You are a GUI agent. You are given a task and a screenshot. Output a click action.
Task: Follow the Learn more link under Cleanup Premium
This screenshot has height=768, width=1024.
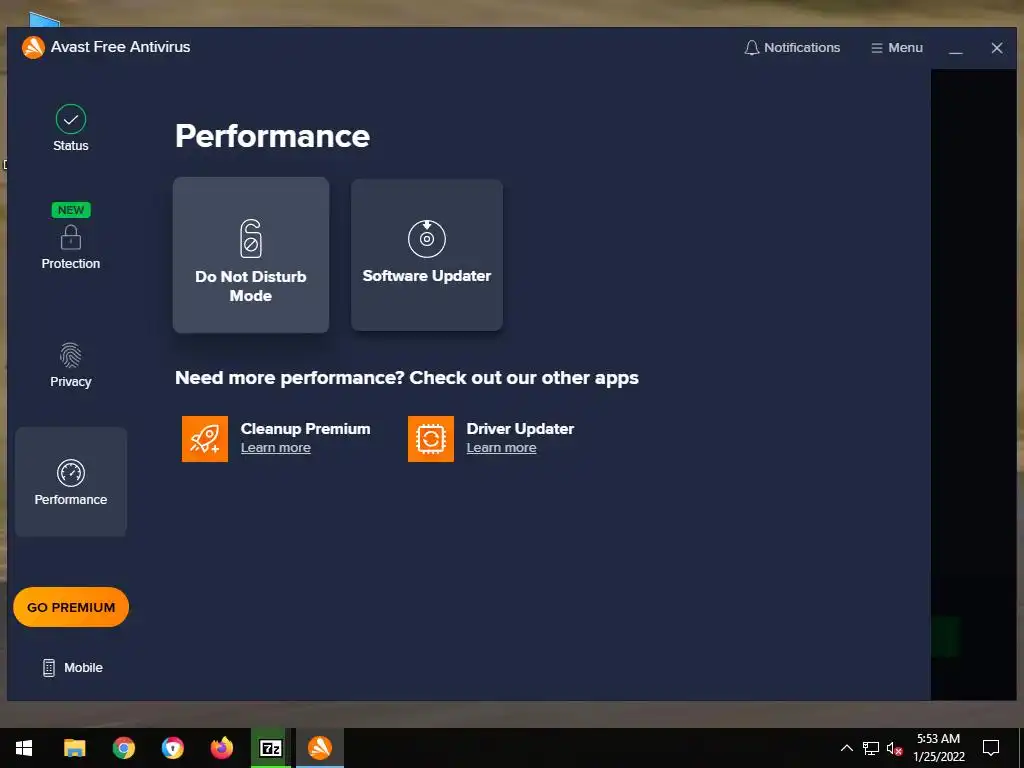[x=276, y=448]
